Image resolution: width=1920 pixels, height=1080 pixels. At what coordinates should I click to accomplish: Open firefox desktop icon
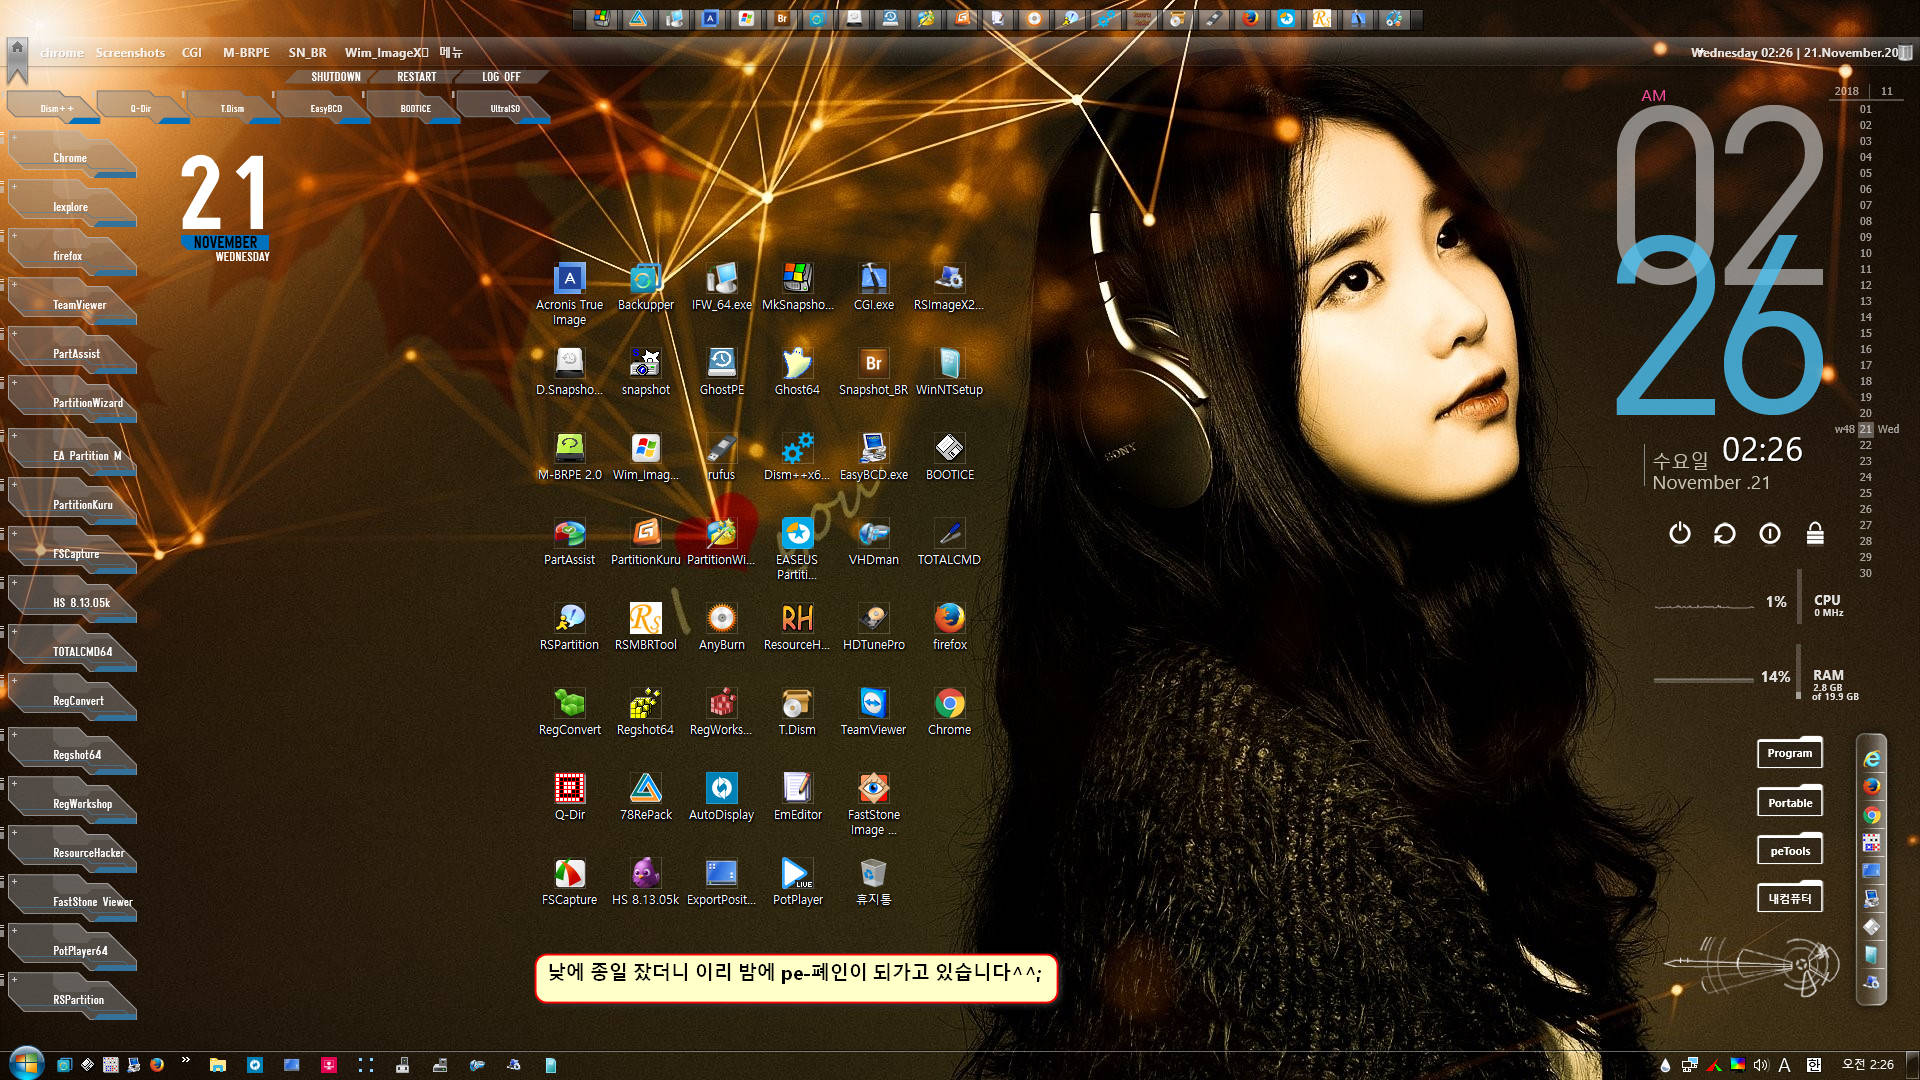(949, 627)
